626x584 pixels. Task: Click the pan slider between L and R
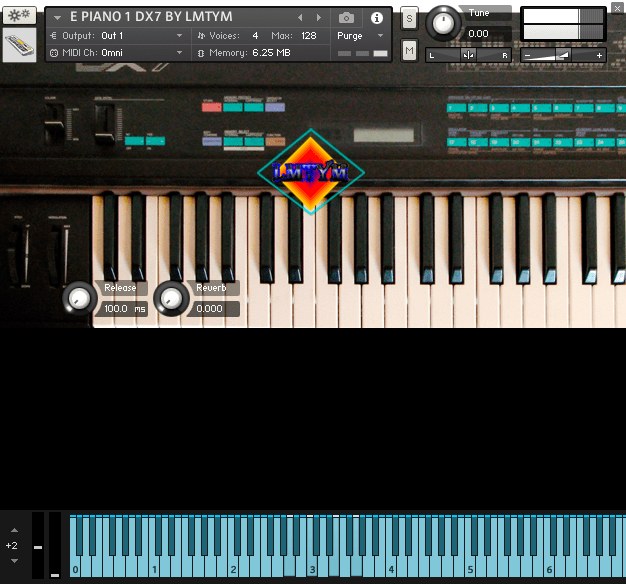pyautogui.click(x=468, y=55)
